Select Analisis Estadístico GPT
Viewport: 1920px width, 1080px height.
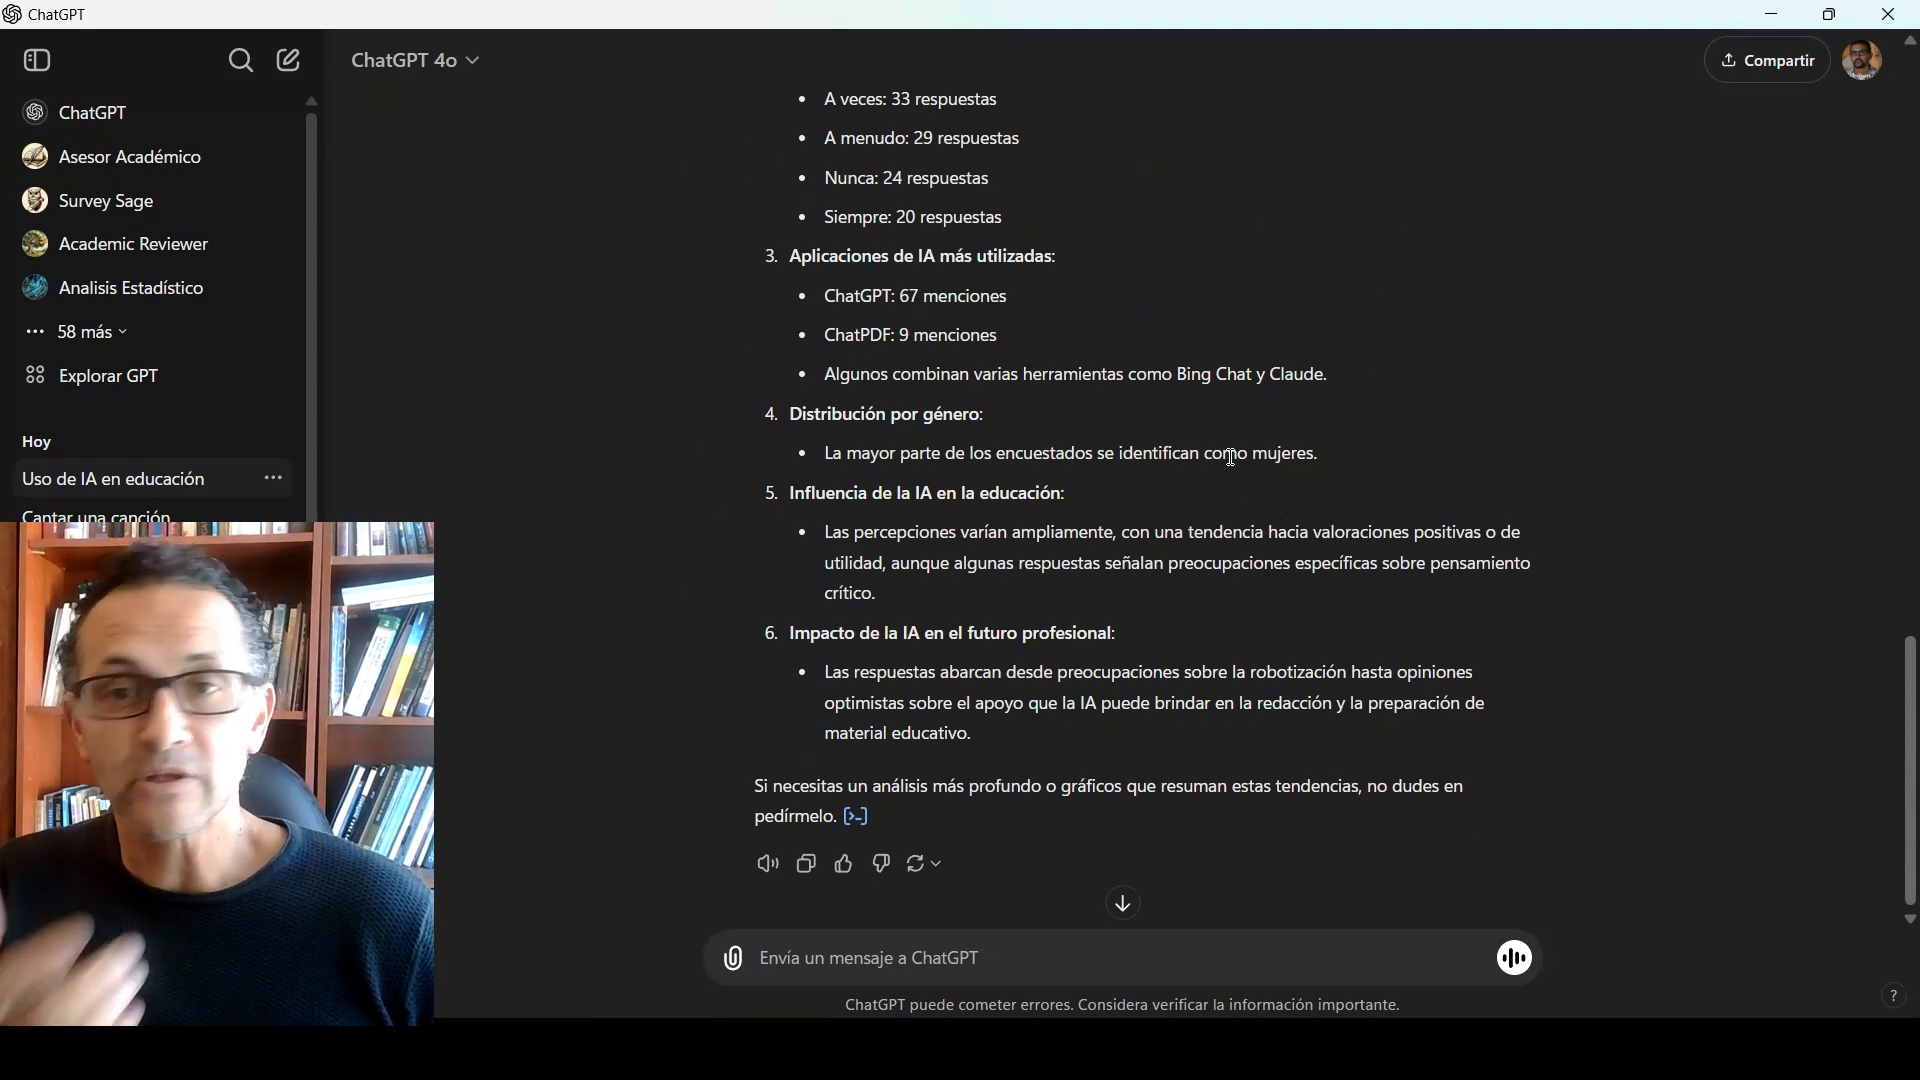coord(155,288)
